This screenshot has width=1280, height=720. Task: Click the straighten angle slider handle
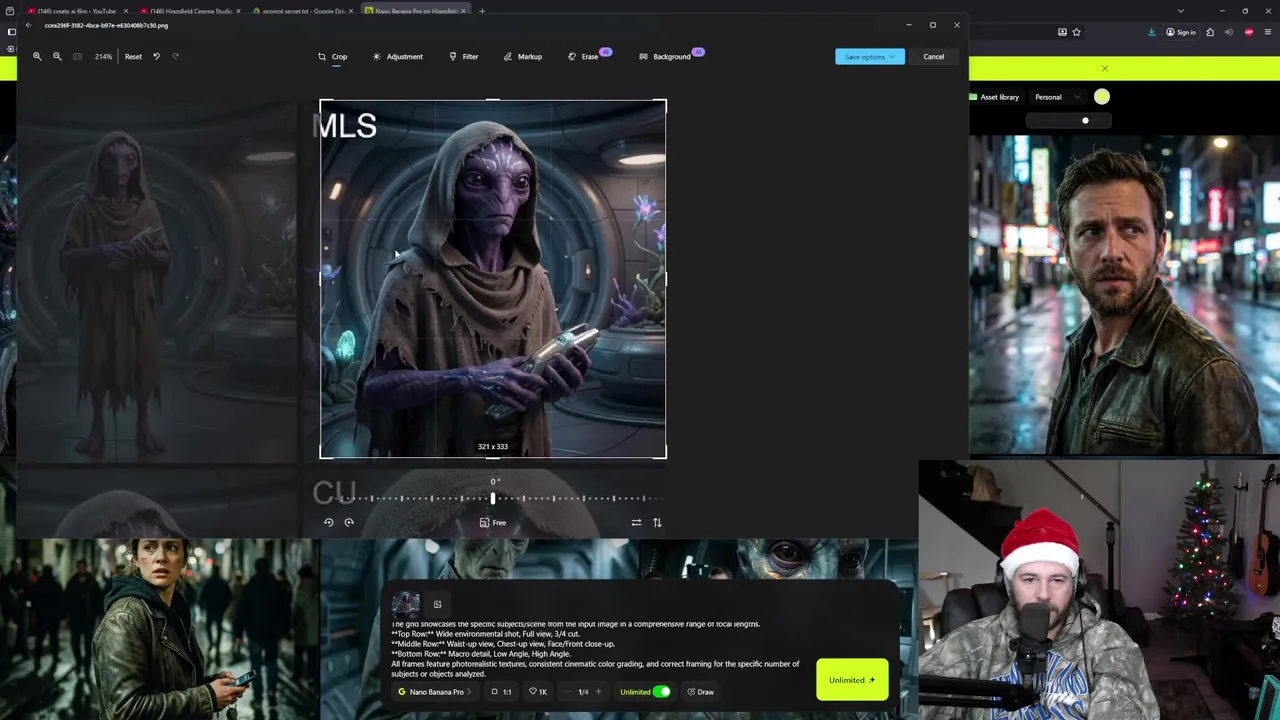[x=493, y=497]
